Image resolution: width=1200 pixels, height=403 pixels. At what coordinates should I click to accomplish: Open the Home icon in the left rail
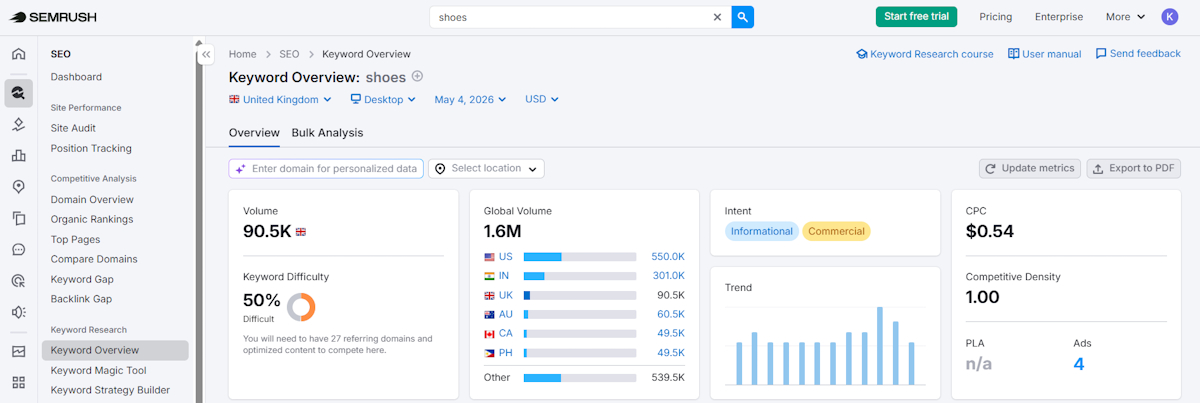(18, 54)
